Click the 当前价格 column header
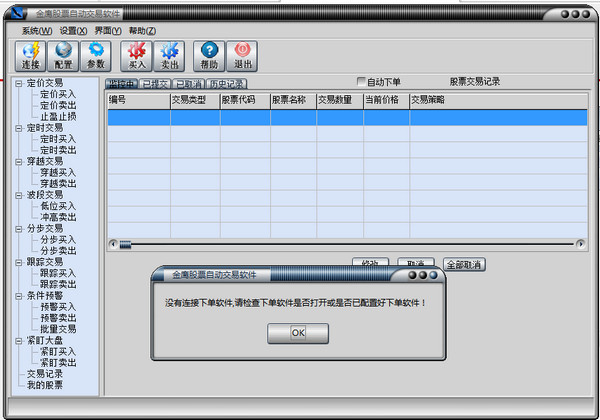600x420 pixels. [386, 101]
